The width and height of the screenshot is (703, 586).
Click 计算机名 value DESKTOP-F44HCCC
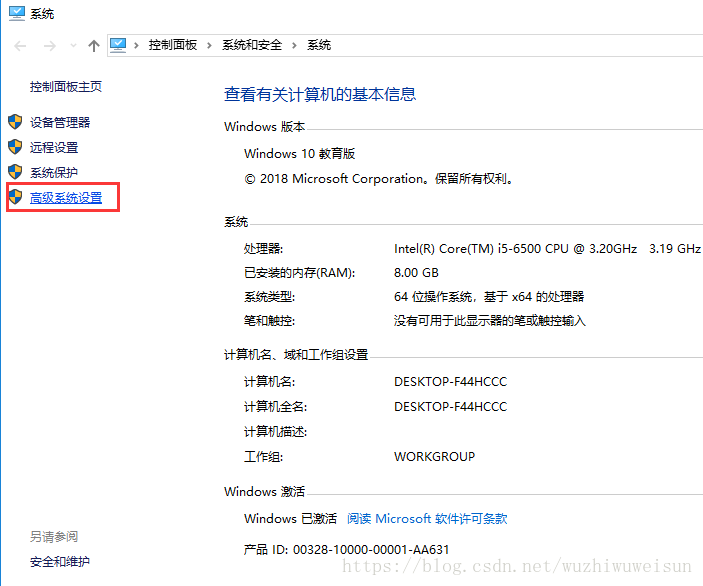coord(450,382)
